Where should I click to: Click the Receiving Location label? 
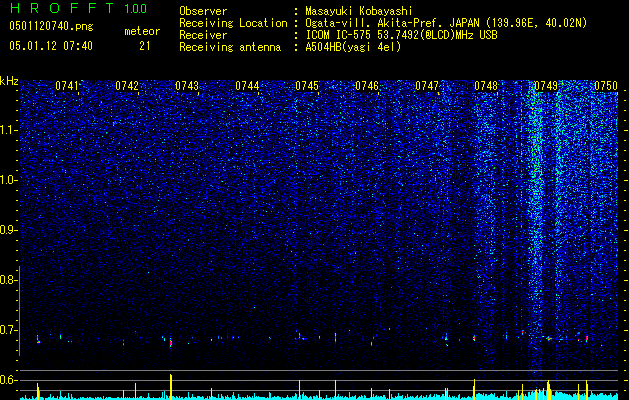pos(233,23)
